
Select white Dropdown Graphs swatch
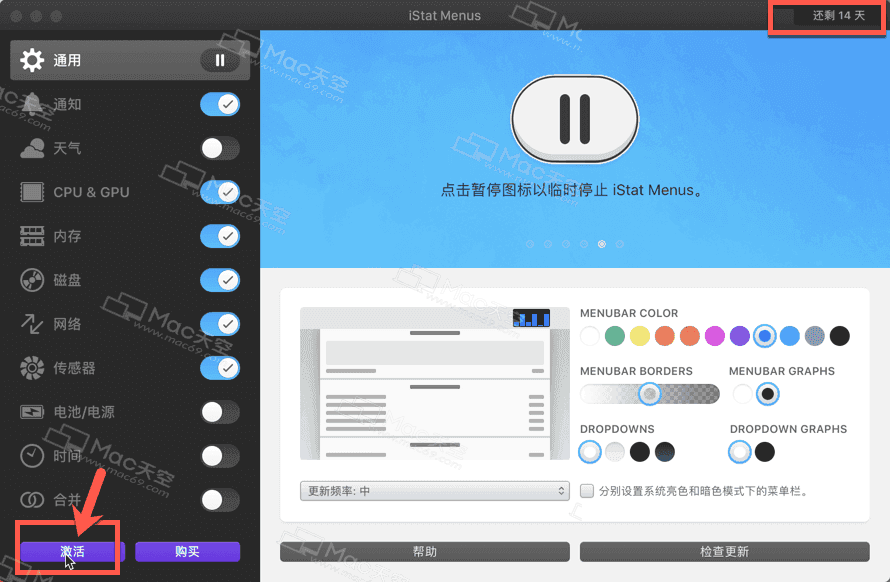740,452
